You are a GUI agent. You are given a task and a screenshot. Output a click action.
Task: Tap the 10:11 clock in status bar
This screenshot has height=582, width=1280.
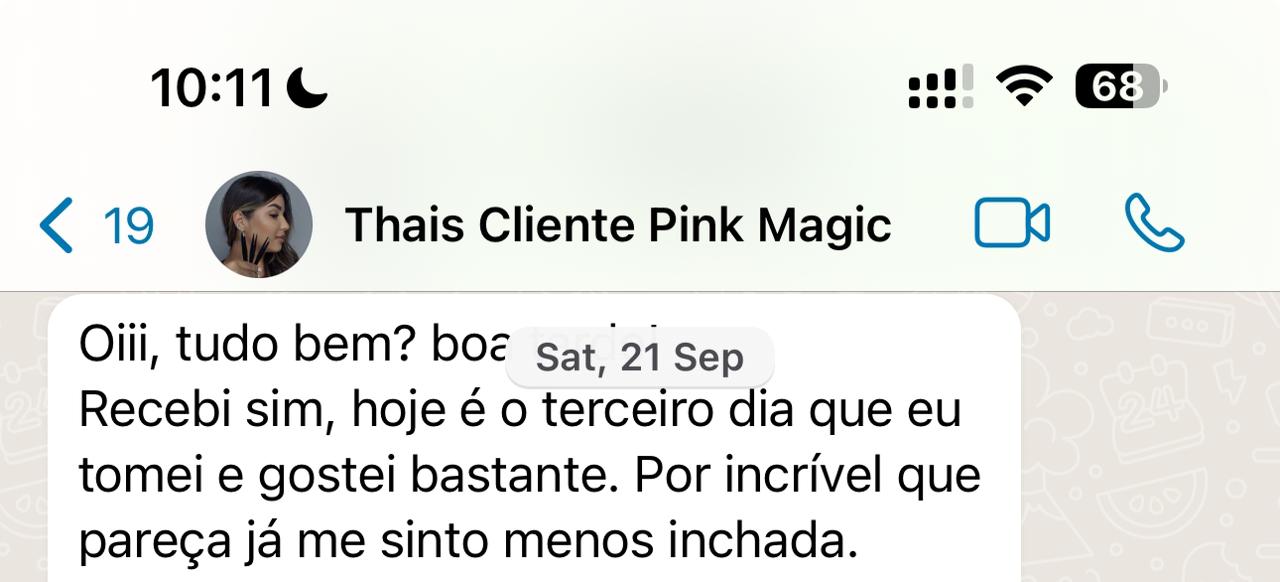pyautogui.click(x=211, y=88)
